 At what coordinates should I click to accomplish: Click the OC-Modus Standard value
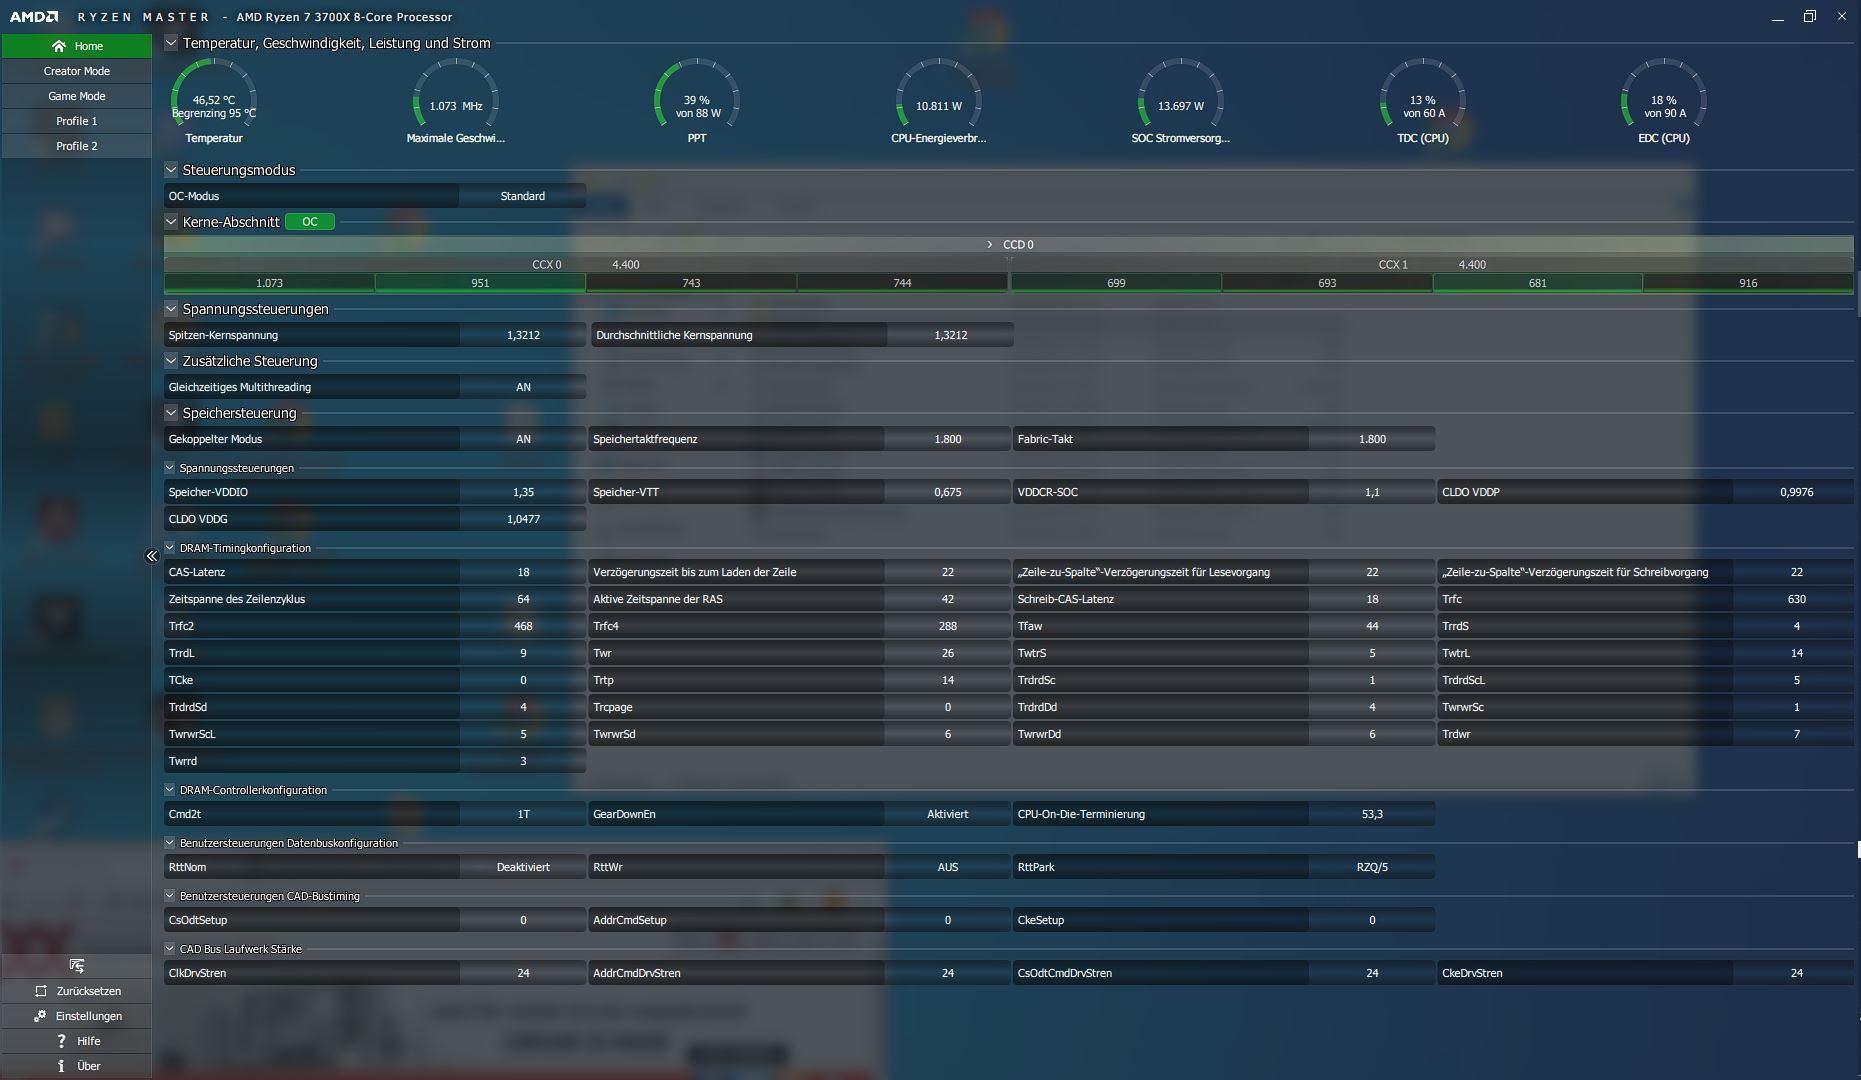[x=523, y=196]
